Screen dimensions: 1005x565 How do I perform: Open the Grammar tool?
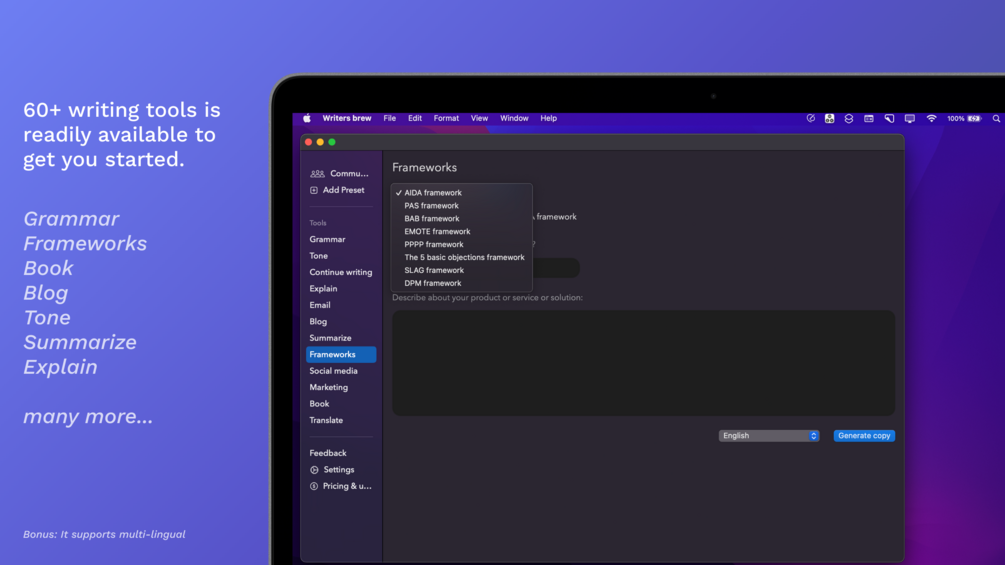[x=328, y=240]
